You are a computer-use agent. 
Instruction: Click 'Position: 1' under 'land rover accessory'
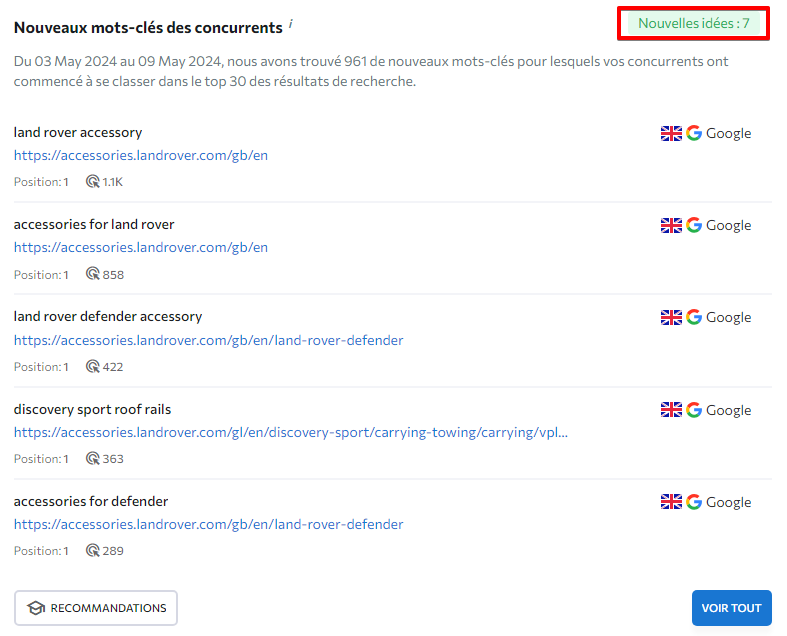[41, 182]
